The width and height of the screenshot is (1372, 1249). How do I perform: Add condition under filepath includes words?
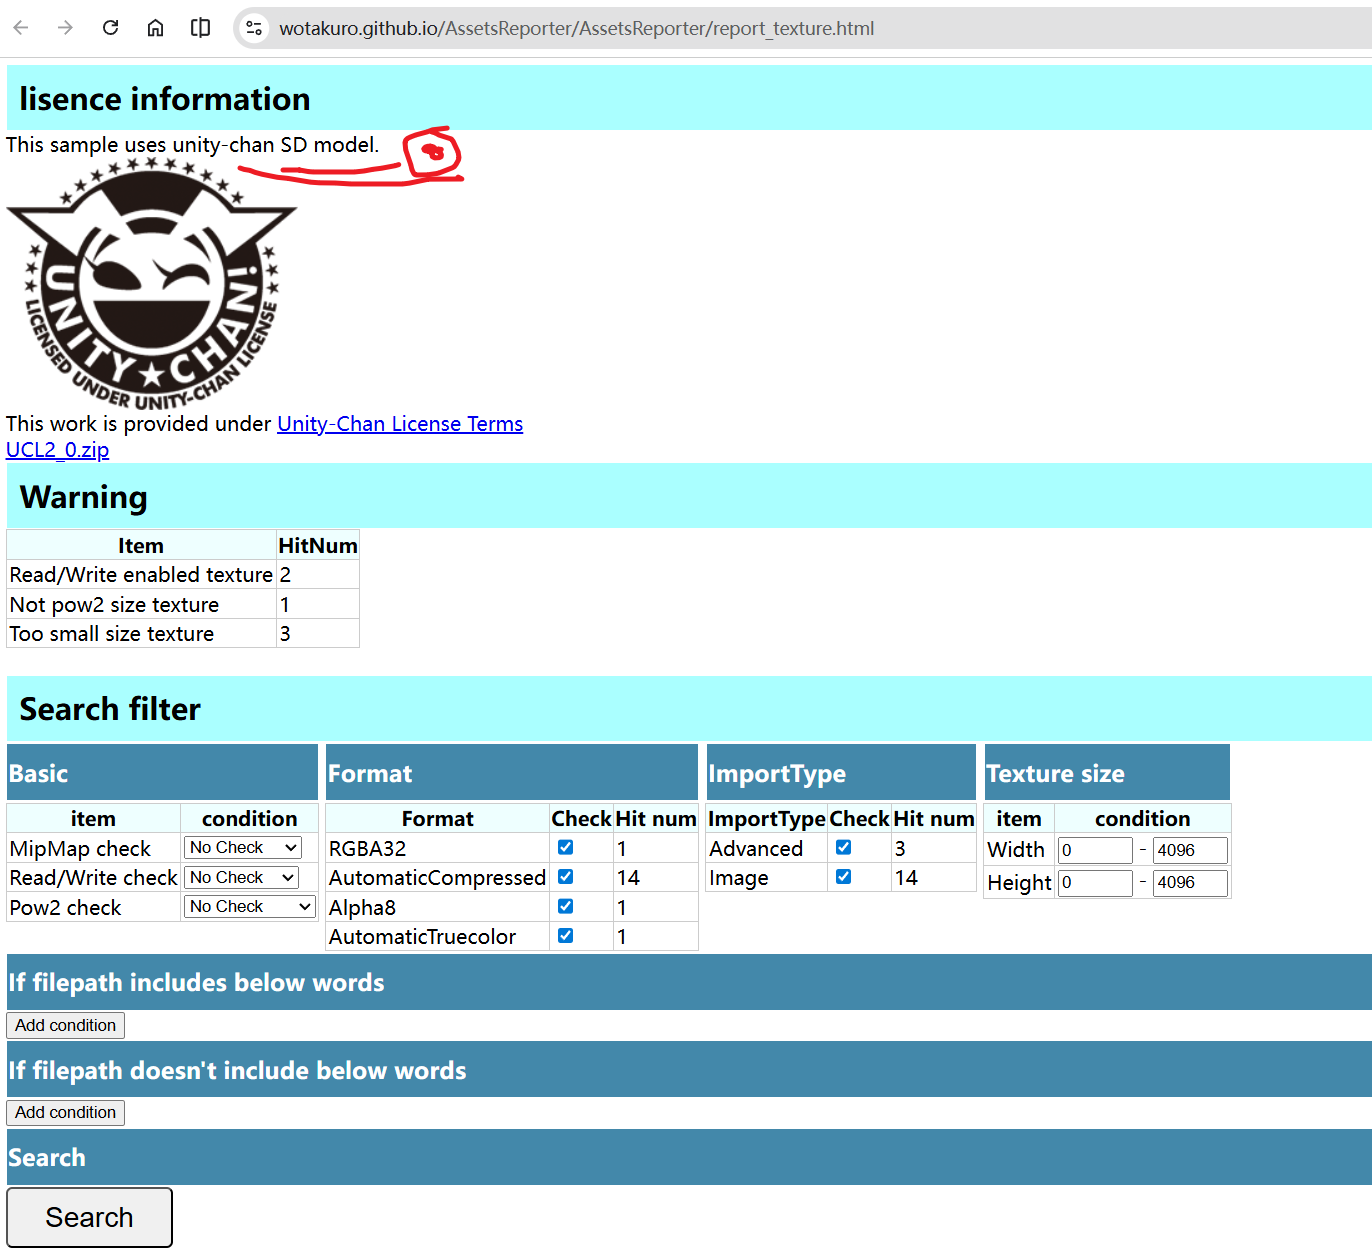(x=66, y=1025)
